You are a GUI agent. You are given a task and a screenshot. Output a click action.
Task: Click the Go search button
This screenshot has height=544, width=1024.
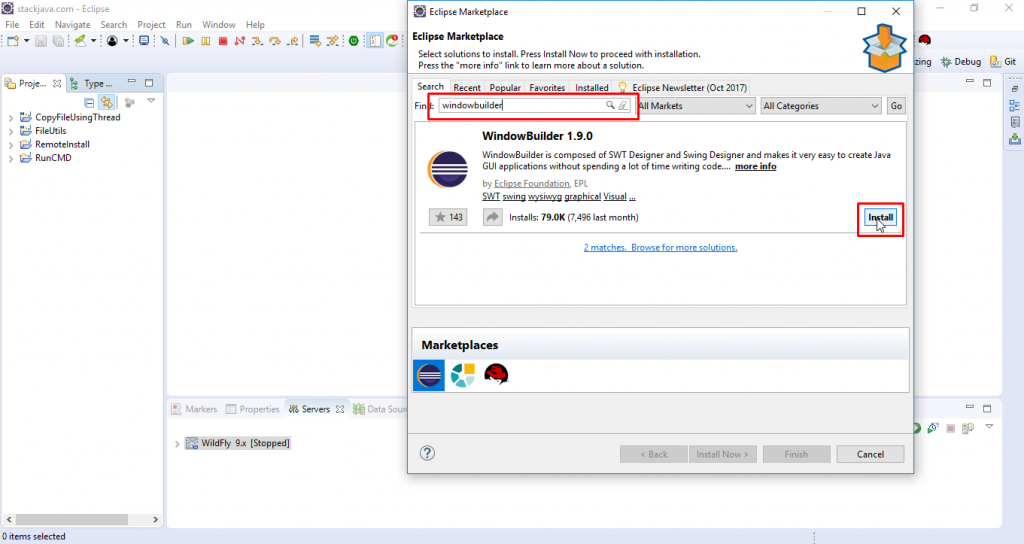pos(896,106)
